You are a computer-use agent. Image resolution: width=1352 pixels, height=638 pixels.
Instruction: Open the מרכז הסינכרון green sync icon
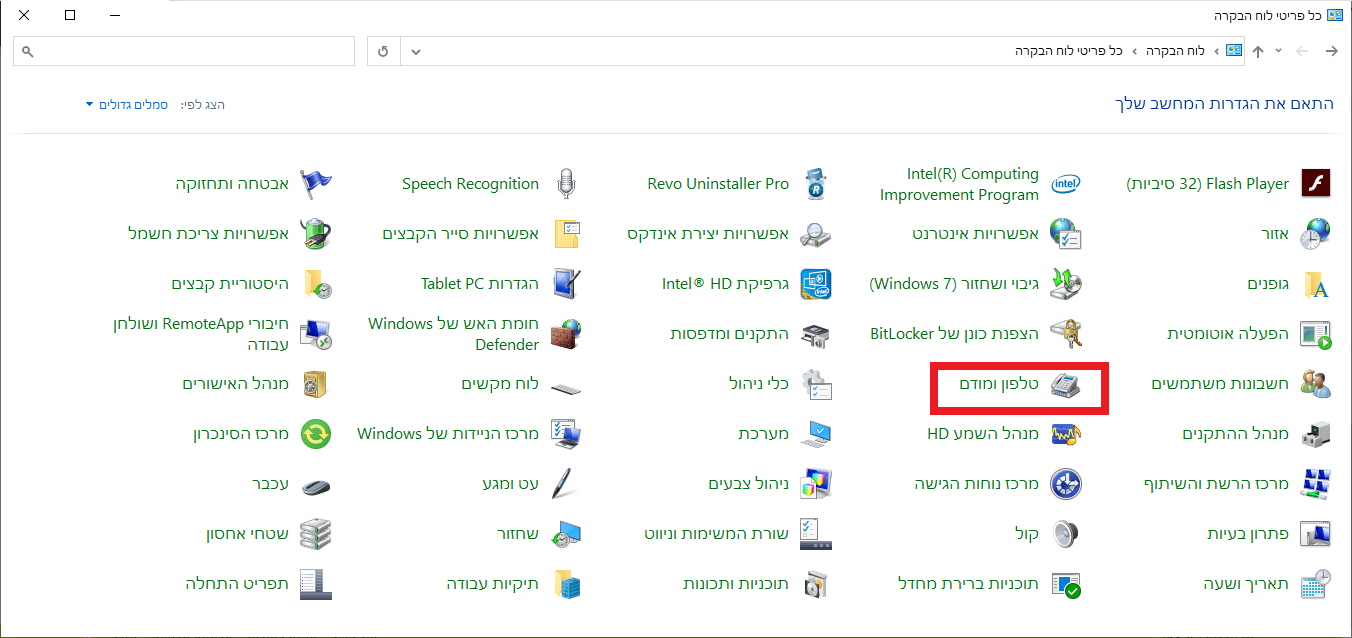pyautogui.click(x=316, y=434)
